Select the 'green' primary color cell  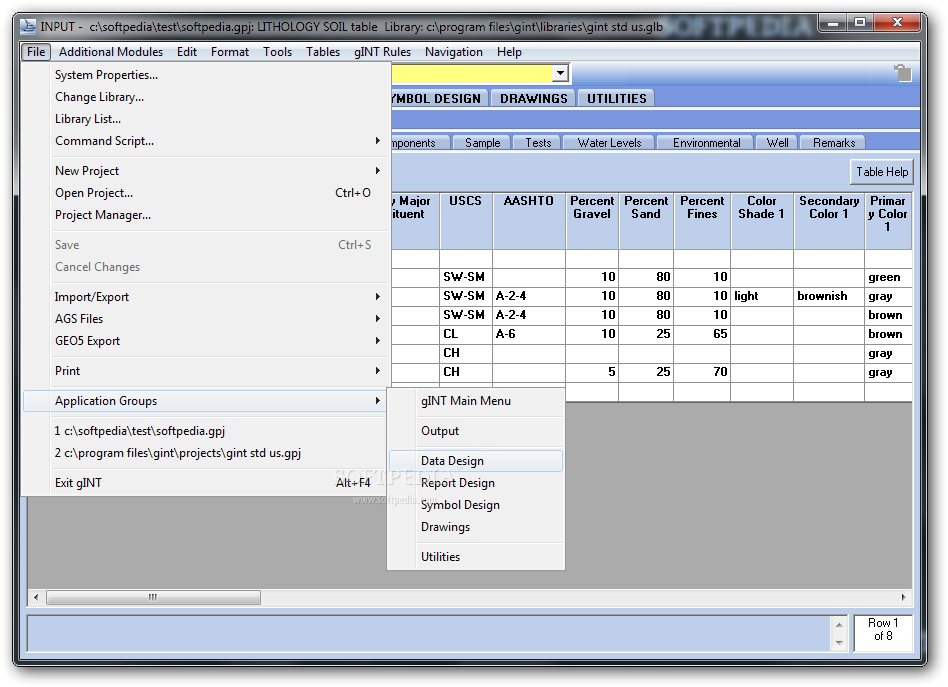click(x=888, y=277)
